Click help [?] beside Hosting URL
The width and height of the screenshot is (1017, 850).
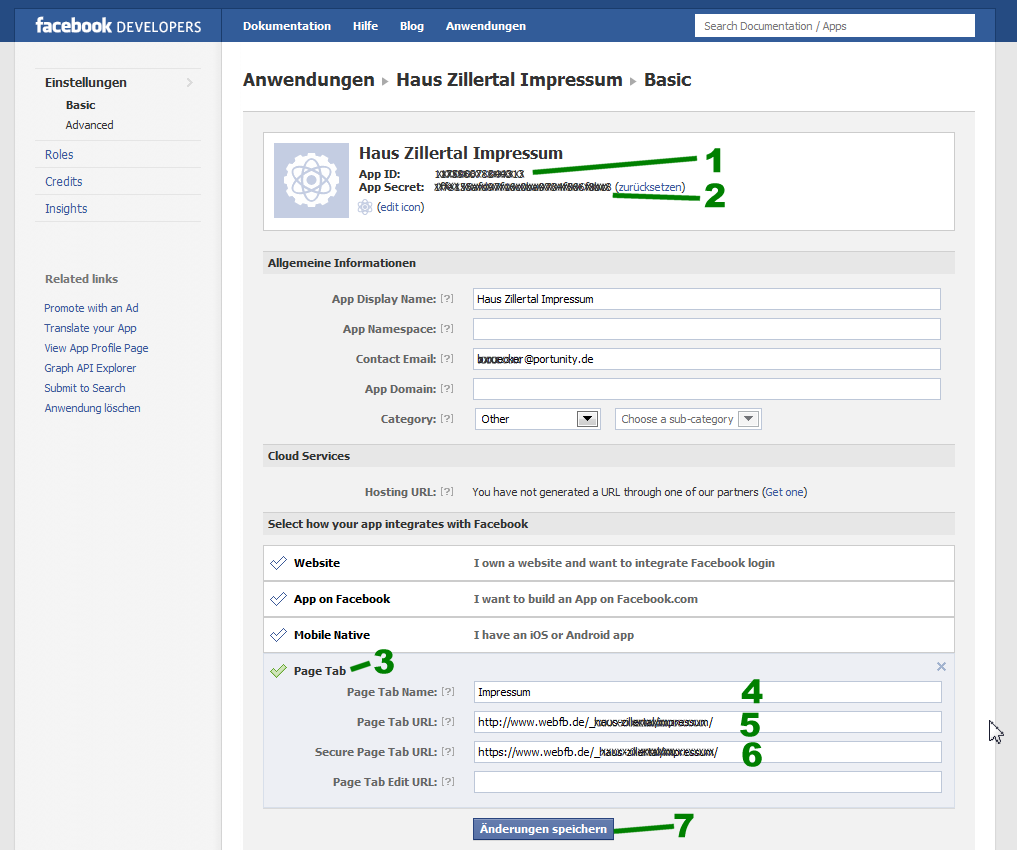tap(447, 492)
